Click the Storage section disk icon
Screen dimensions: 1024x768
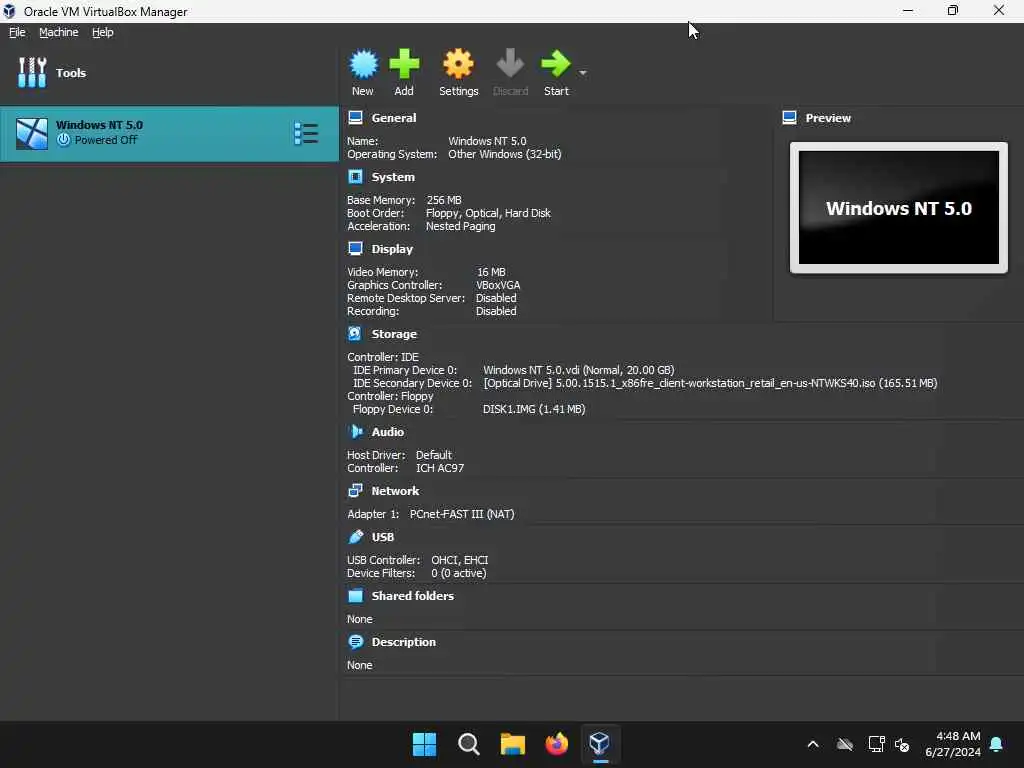(355, 334)
